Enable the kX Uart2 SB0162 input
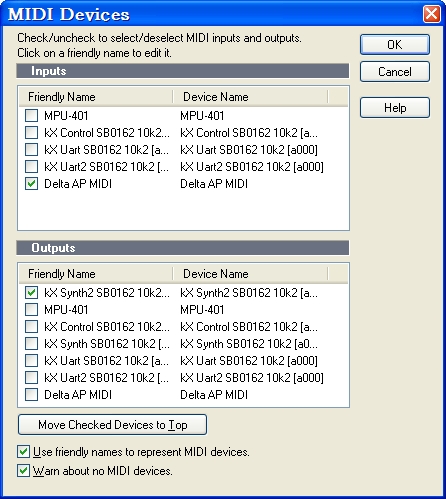Screen dimensions: 446x499 (x=31, y=167)
